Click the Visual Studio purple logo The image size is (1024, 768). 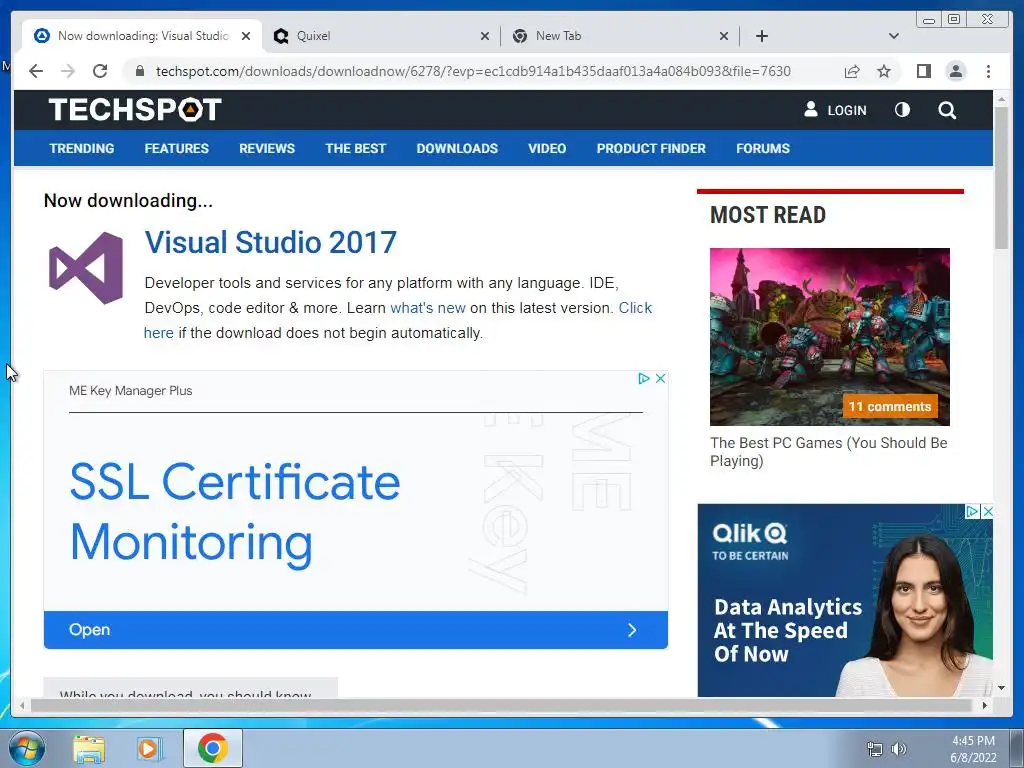point(86,268)
